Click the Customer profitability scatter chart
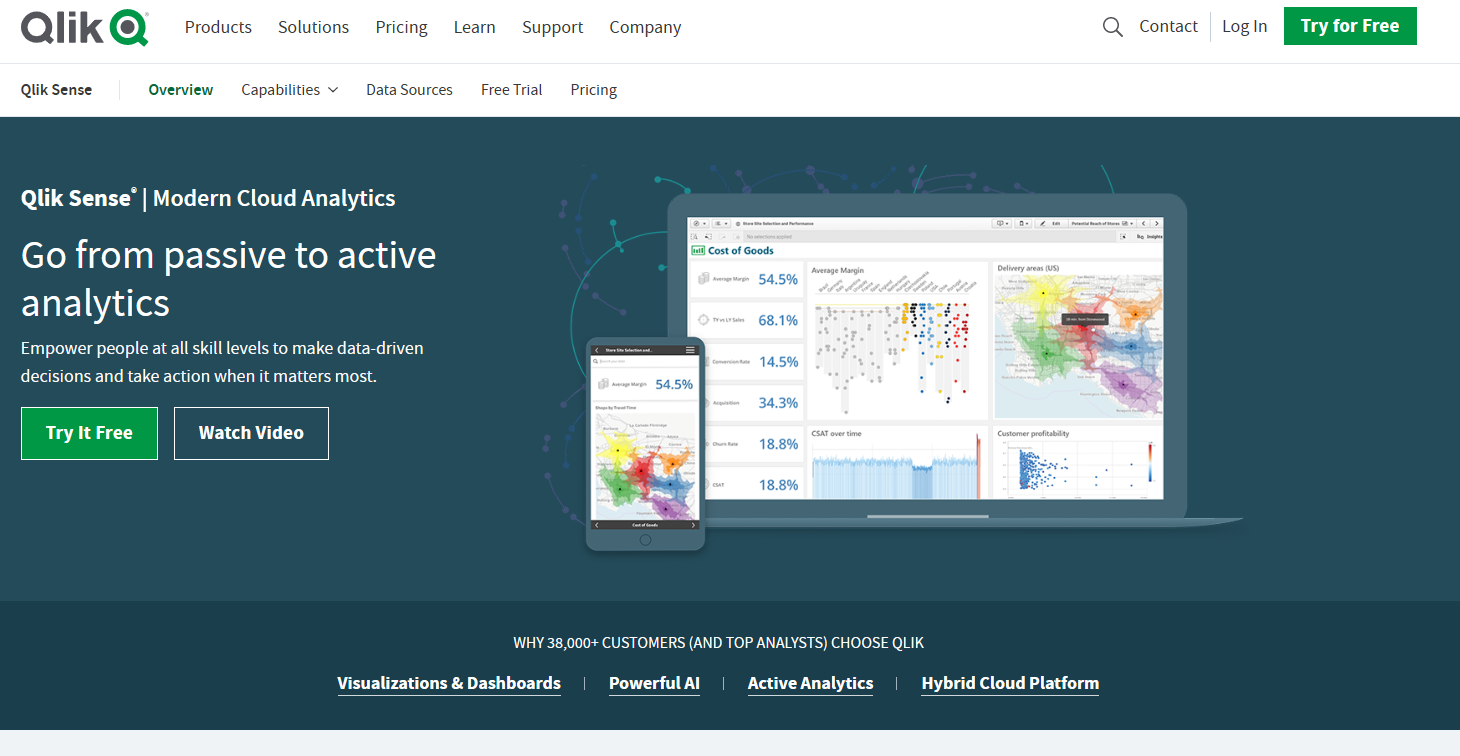1460x756 pixels. [1079, 462]
